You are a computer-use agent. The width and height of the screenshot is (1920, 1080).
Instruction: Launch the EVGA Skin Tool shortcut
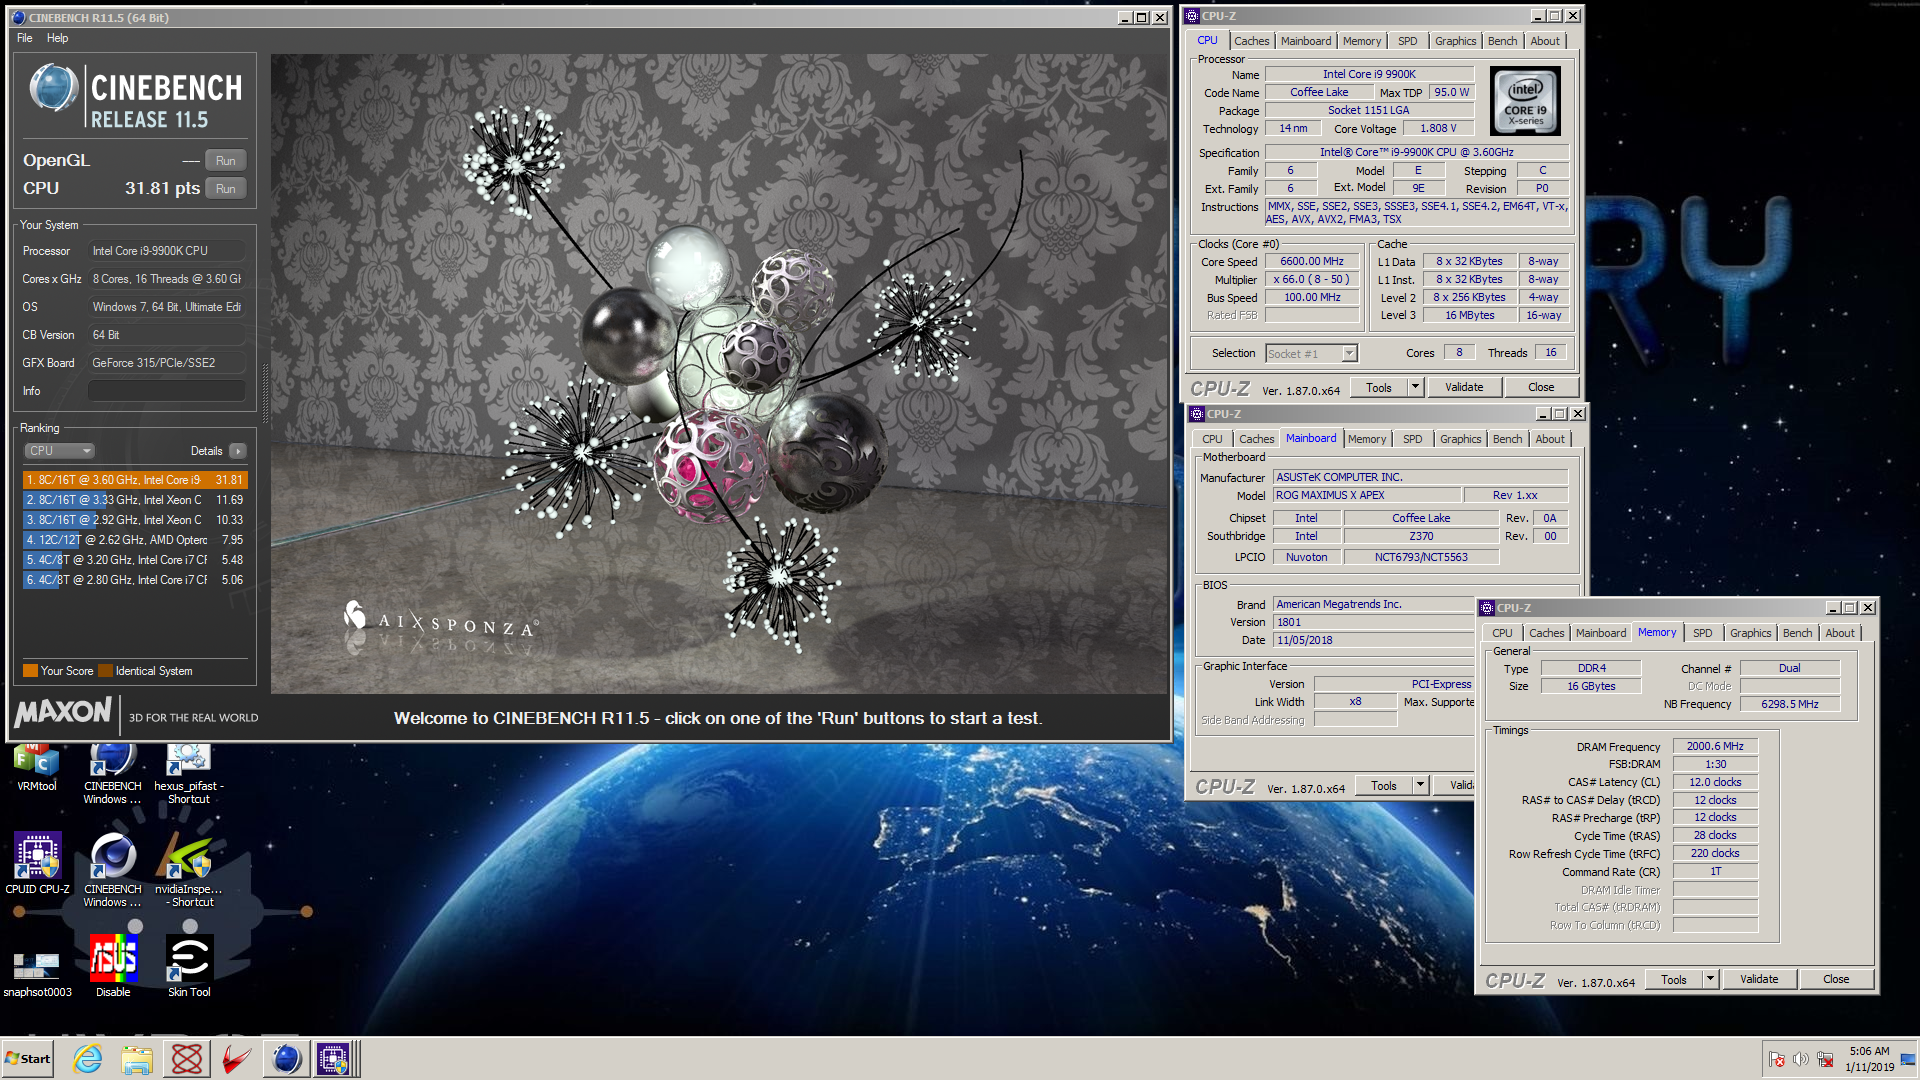[188, 965]
